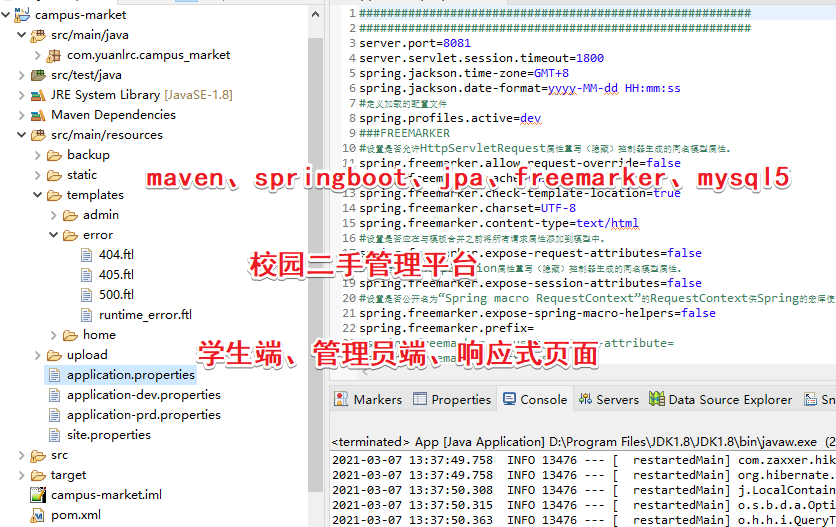The height and width of the screenshot is (527, 836).
Task: Click the campus-market.iml file icon
Action: [x=38, y=495]
